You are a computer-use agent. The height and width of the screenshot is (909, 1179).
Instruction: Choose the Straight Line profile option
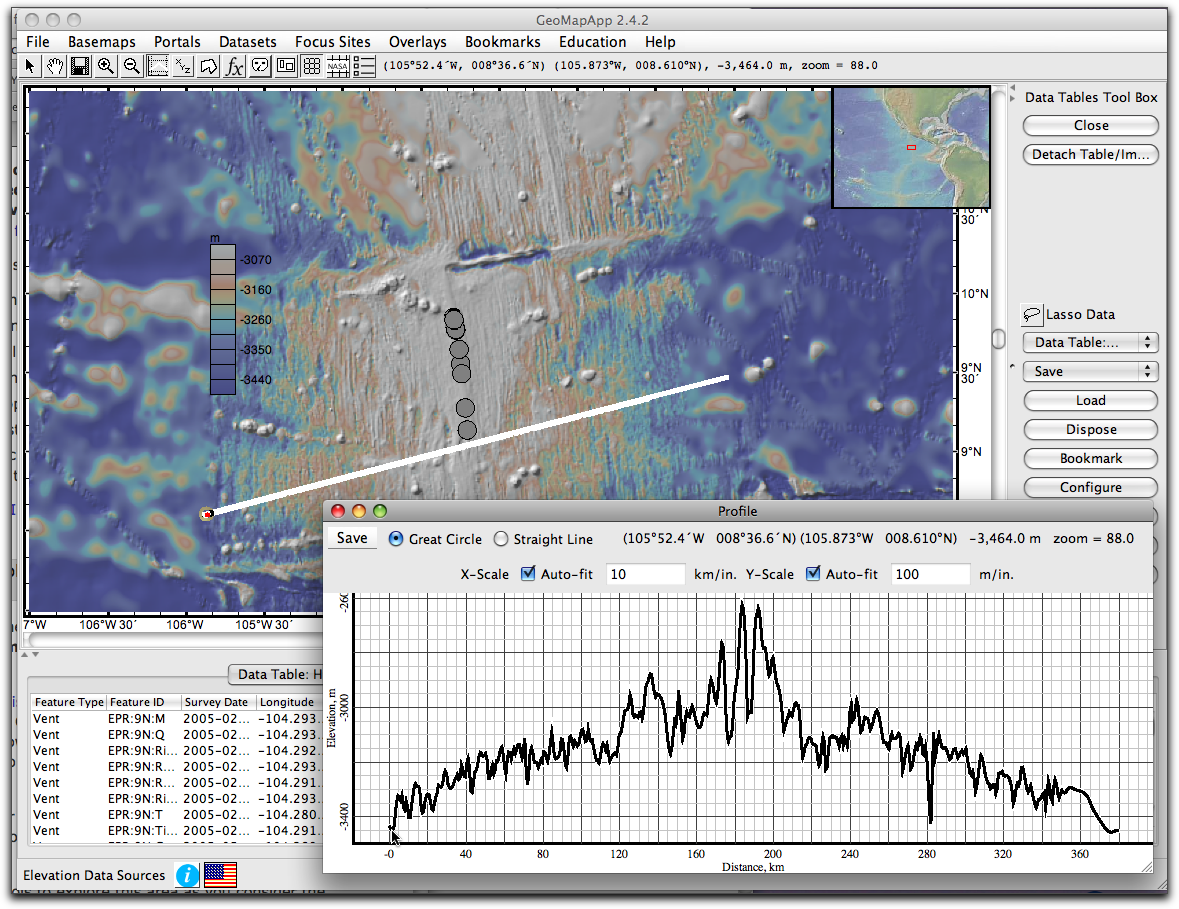pos(500,538)
